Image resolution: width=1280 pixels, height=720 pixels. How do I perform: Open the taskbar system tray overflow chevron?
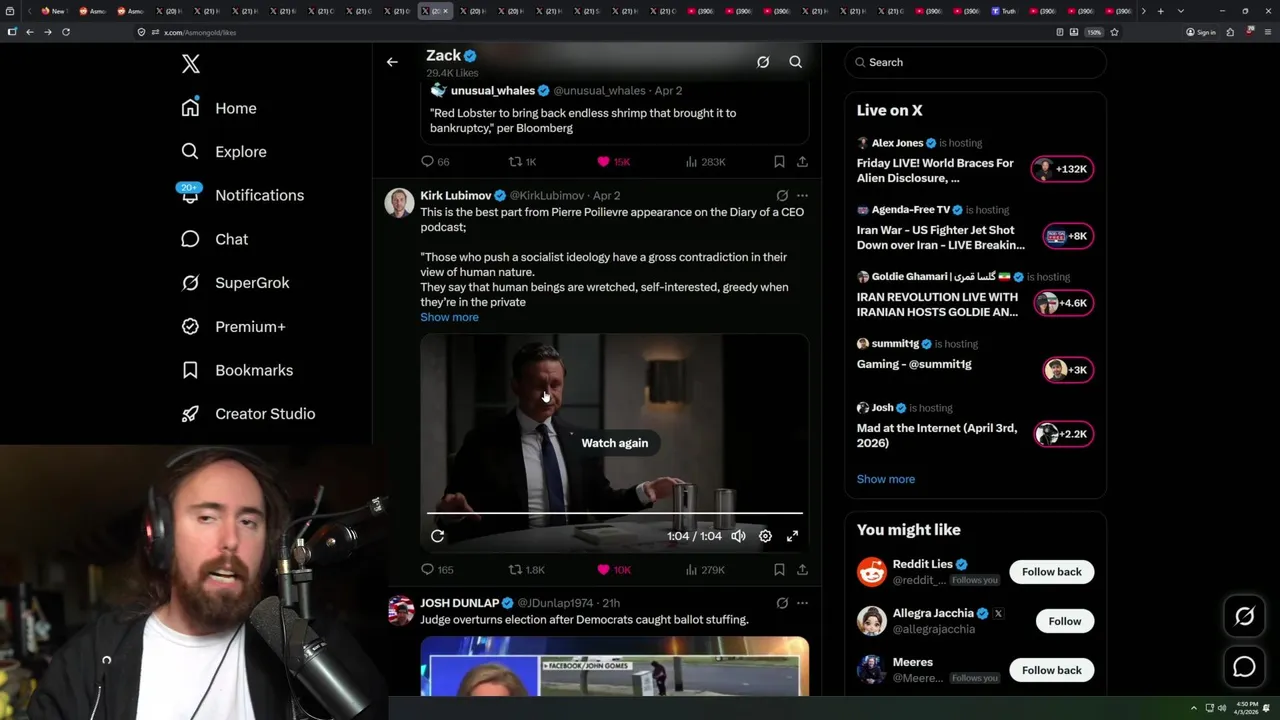pyautogui.click(x=1193, y=708)
